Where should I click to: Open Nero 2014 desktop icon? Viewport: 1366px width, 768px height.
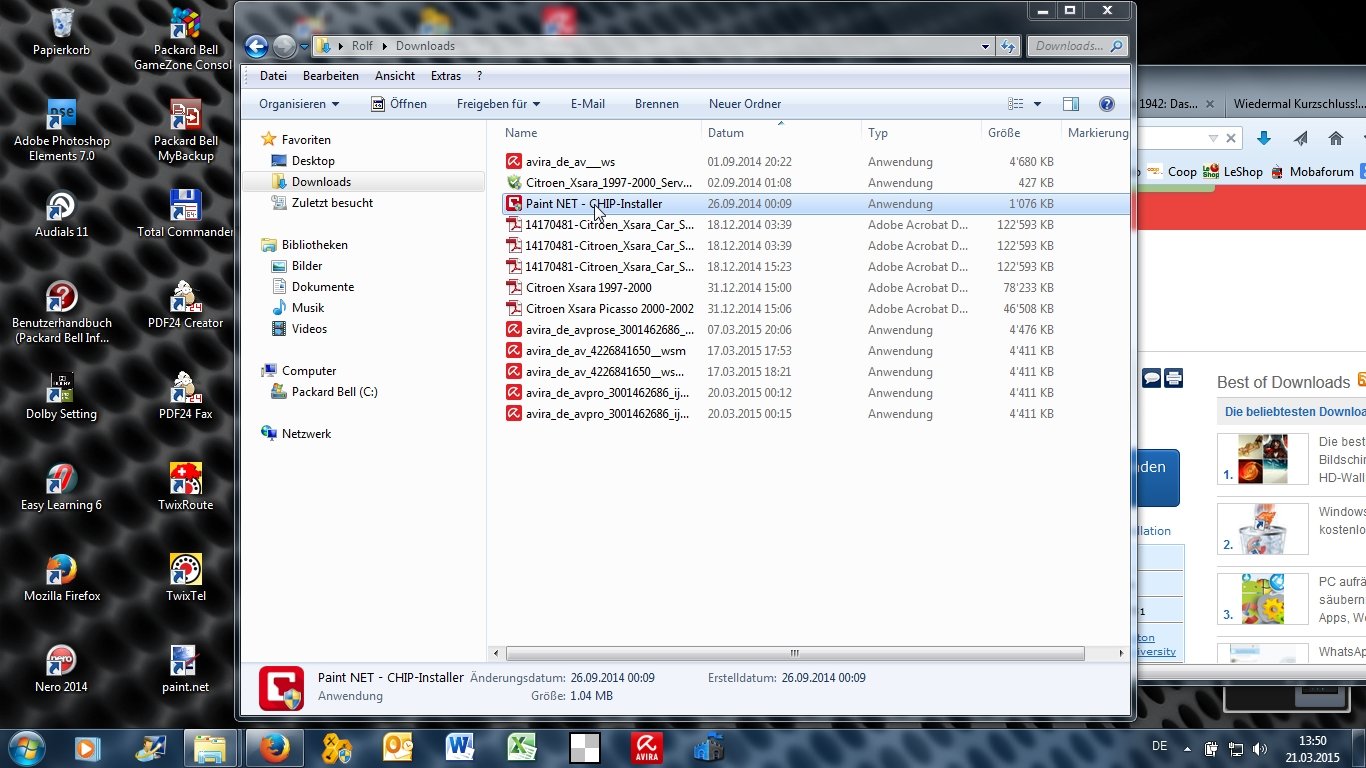click(61, 669)
